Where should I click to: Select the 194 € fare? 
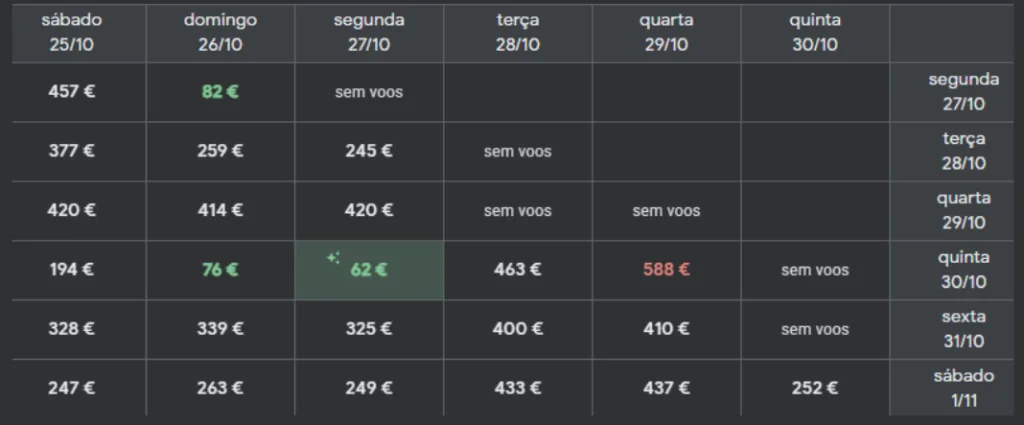[x=72, y=269]
